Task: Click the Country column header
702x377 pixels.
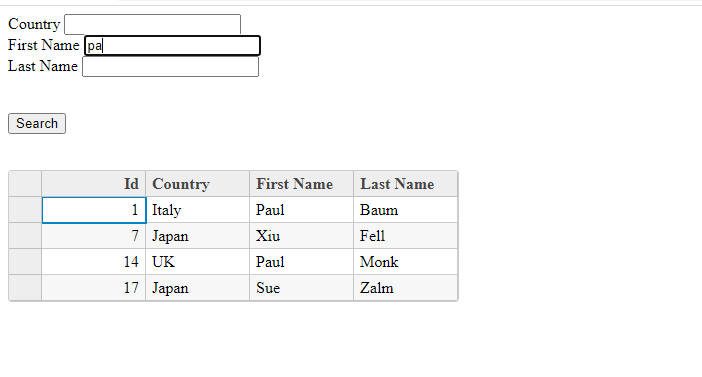Action: point(197,184)
